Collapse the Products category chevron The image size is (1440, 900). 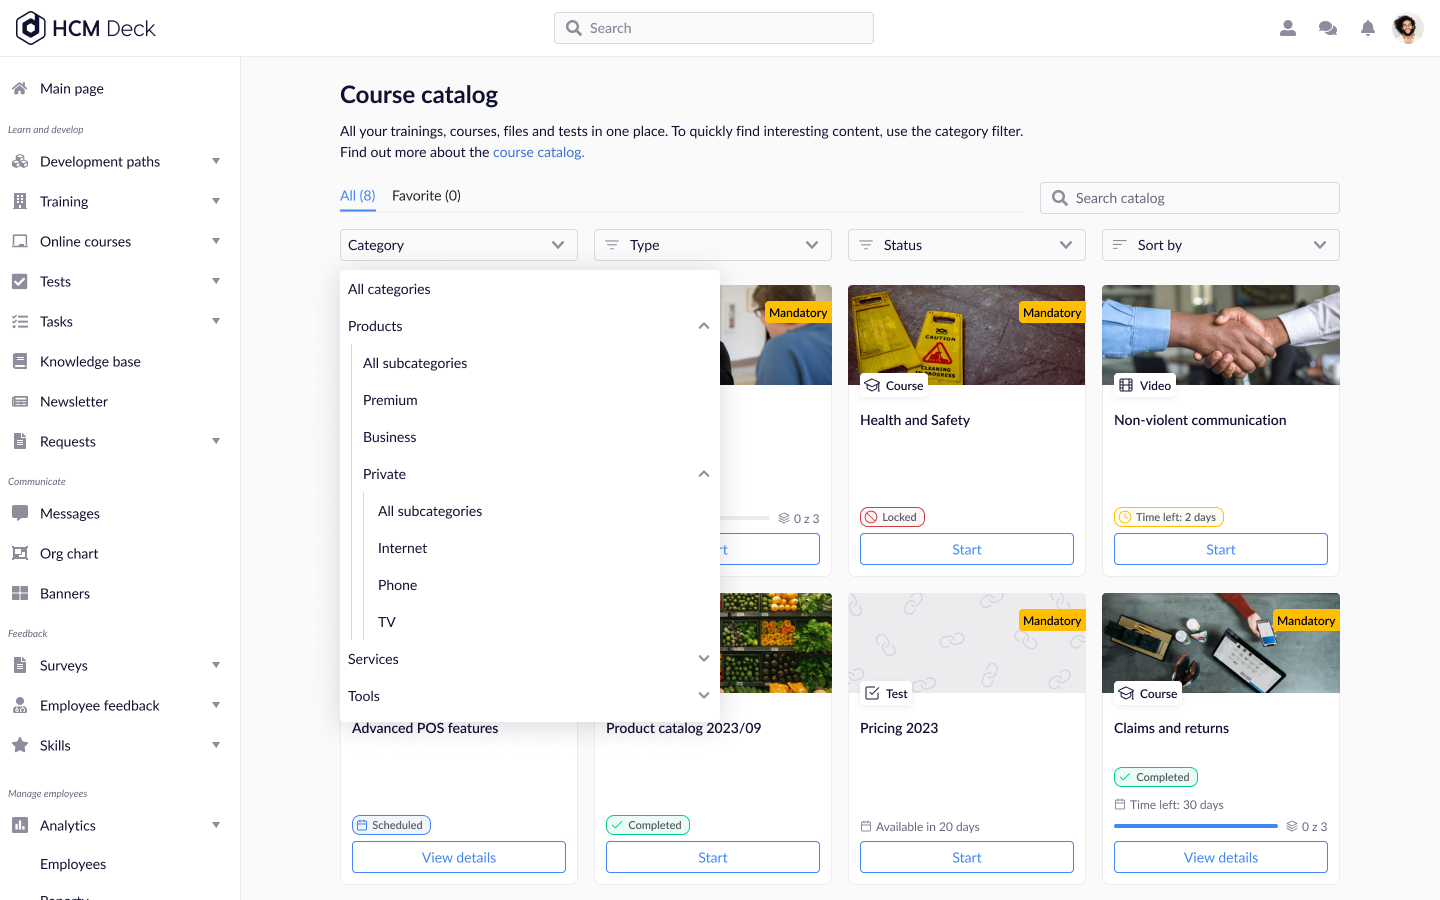coord(704,326)
